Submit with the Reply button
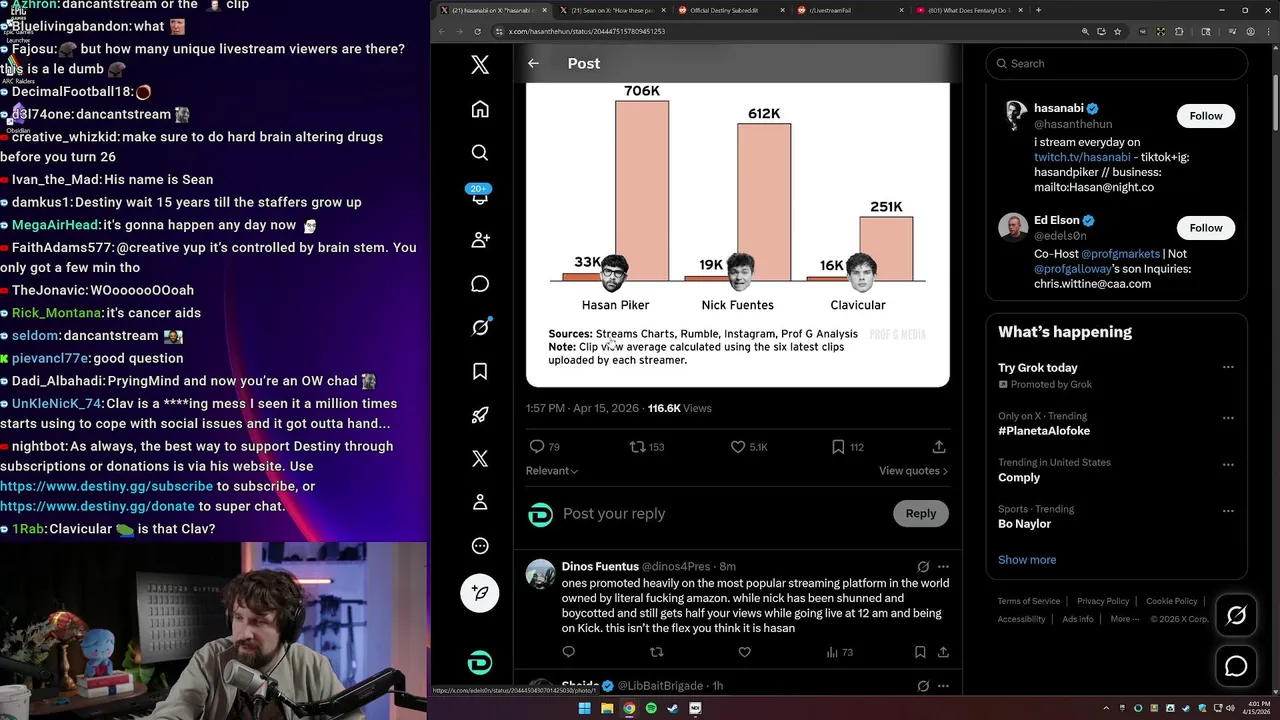The width and height of the screenshot is (1280, 720). tap(921, 514)
